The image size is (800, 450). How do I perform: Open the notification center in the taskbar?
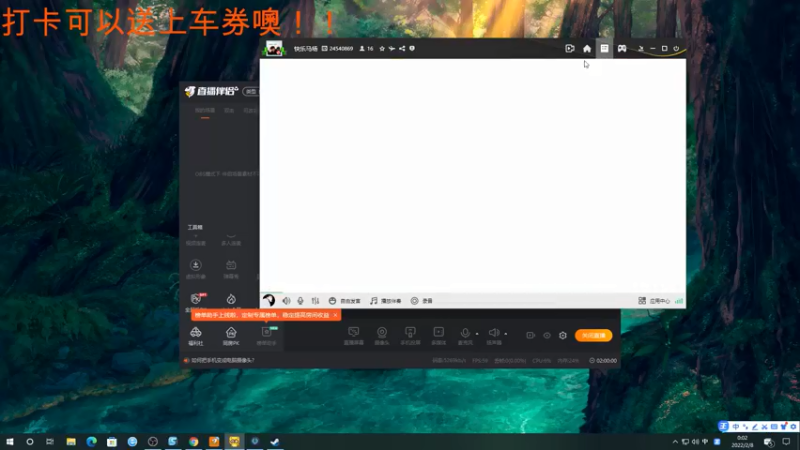(786, 441)
